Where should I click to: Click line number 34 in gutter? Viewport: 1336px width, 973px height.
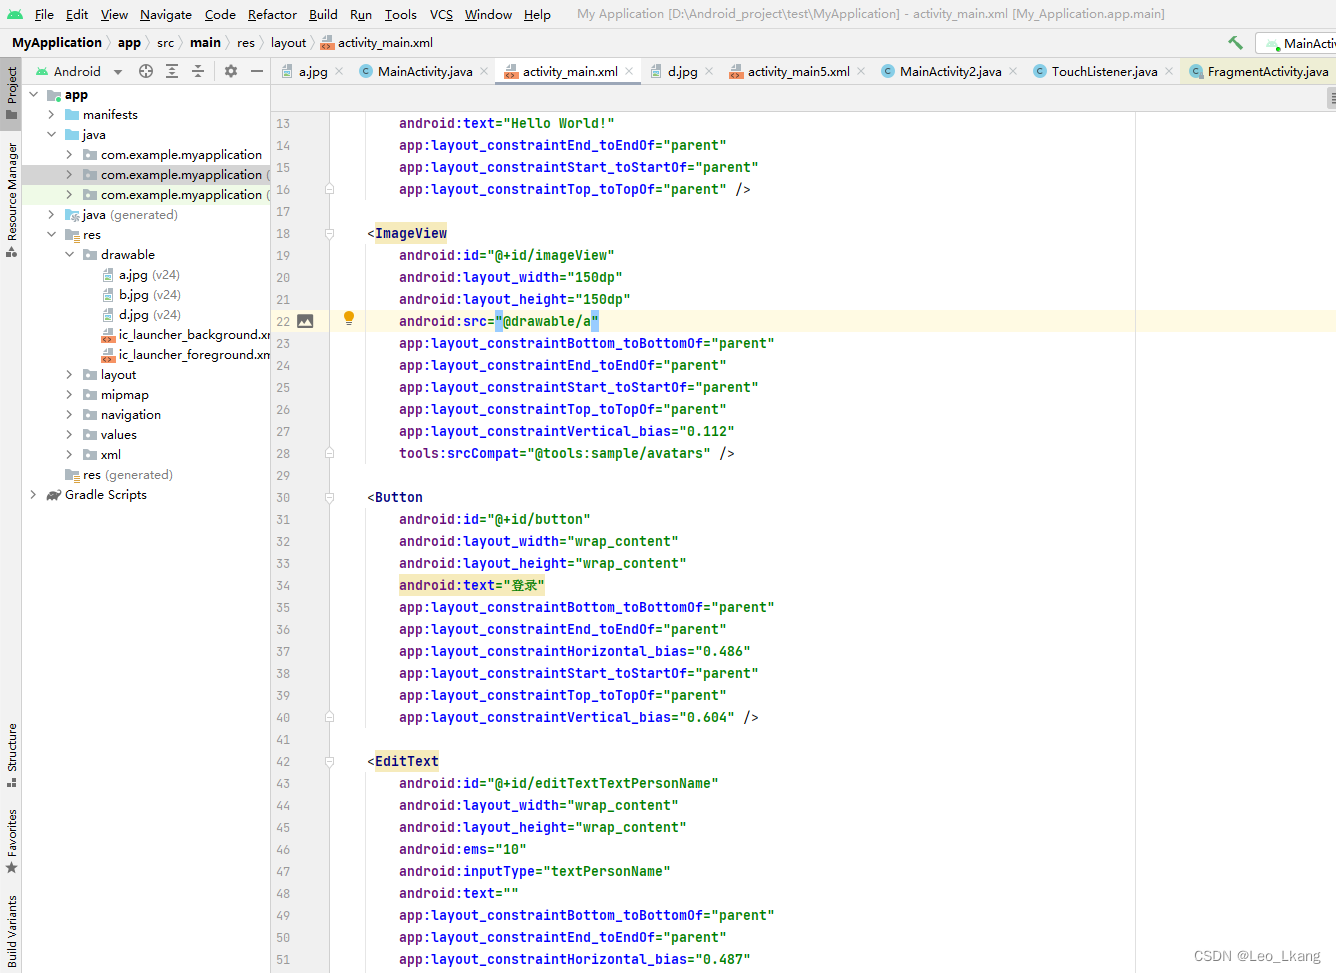click(x=283, y=585)
